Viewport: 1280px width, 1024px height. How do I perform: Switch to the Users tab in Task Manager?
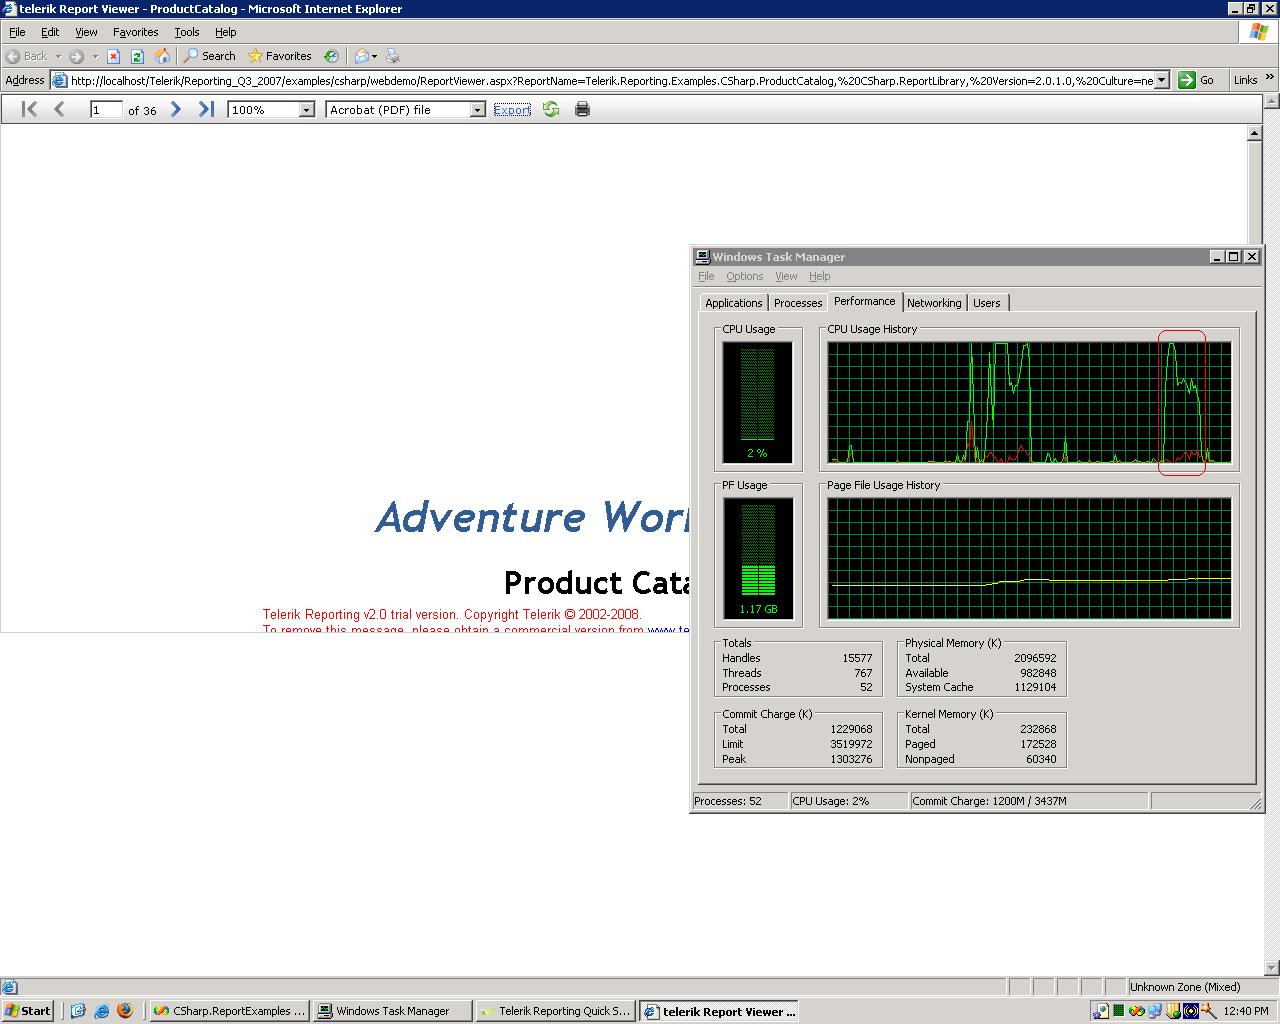coord(987,303)
